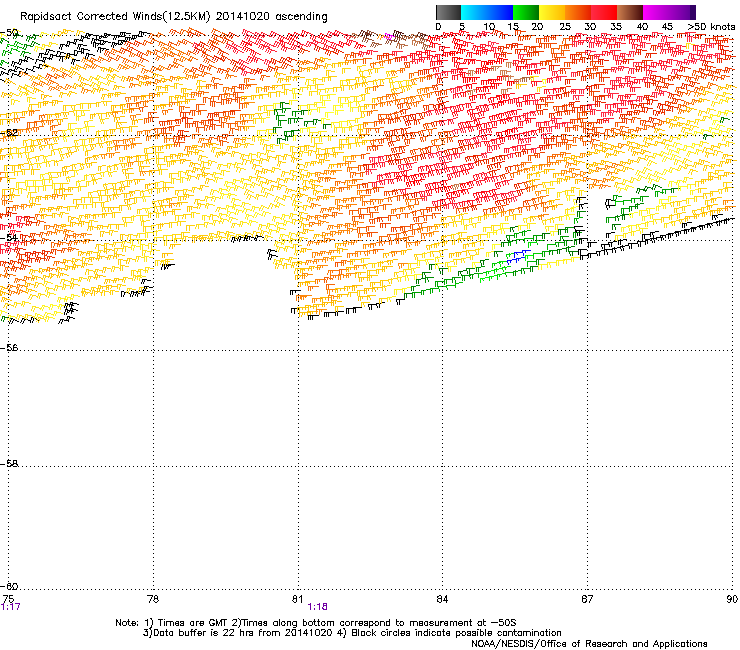Click the date '20141020' in the title
740x650 pixels.
coord(243,17)
